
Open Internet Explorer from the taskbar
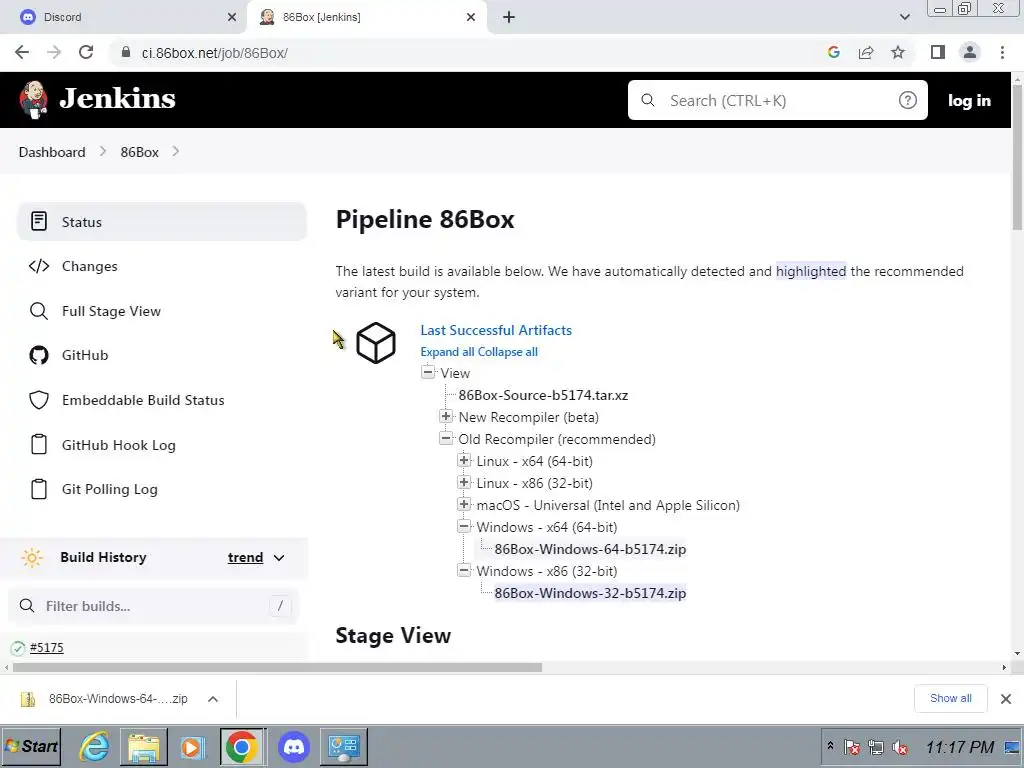click(95, 746)
